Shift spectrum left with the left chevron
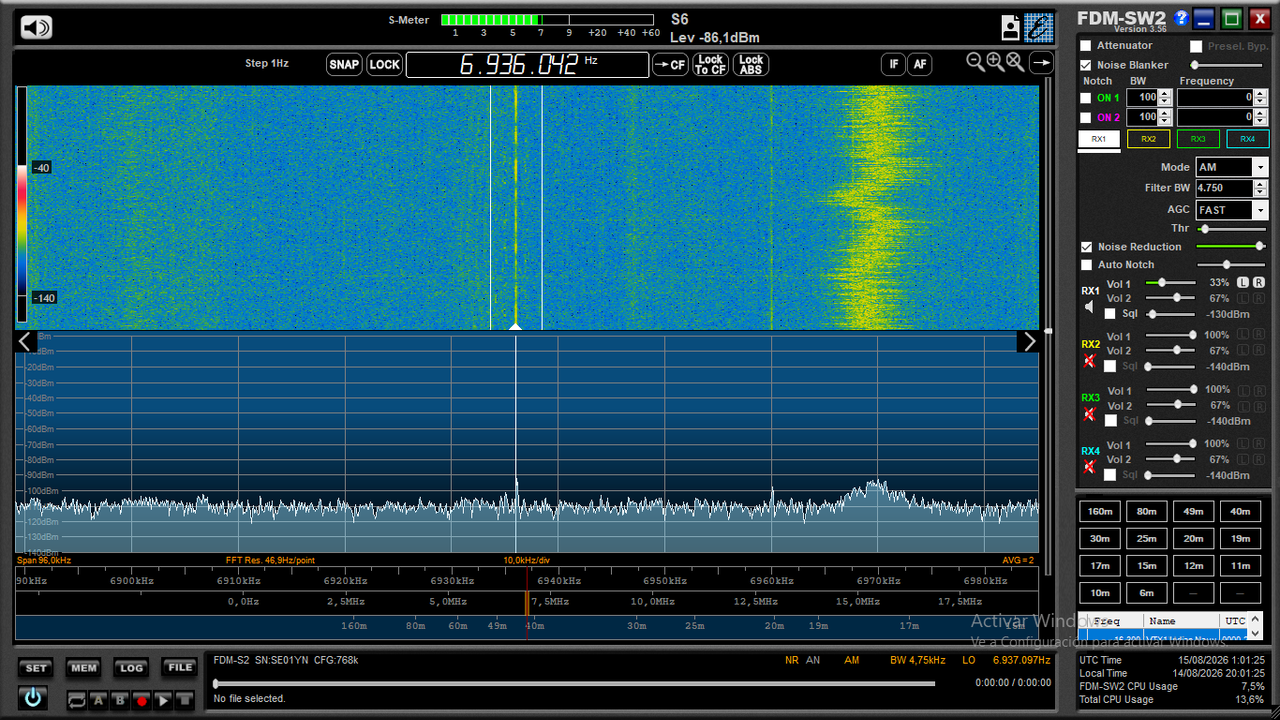This screenshot has width=1280, height=720. click(26, 342)
